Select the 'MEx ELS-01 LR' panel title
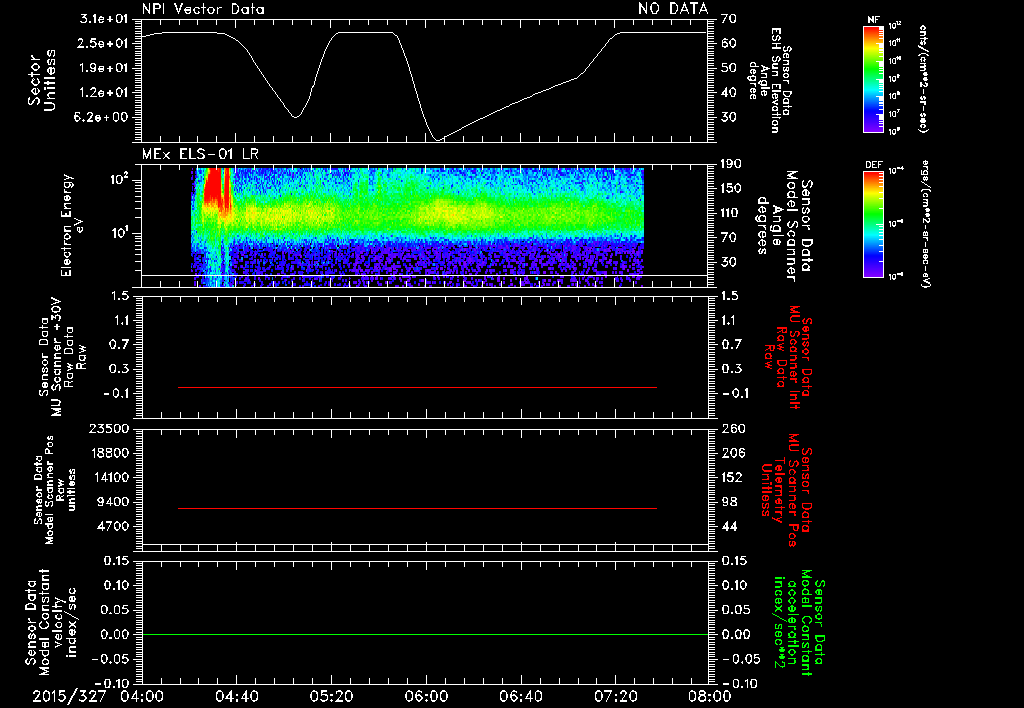The width and height of the screenshot is (1024, 708). (200, 154)
